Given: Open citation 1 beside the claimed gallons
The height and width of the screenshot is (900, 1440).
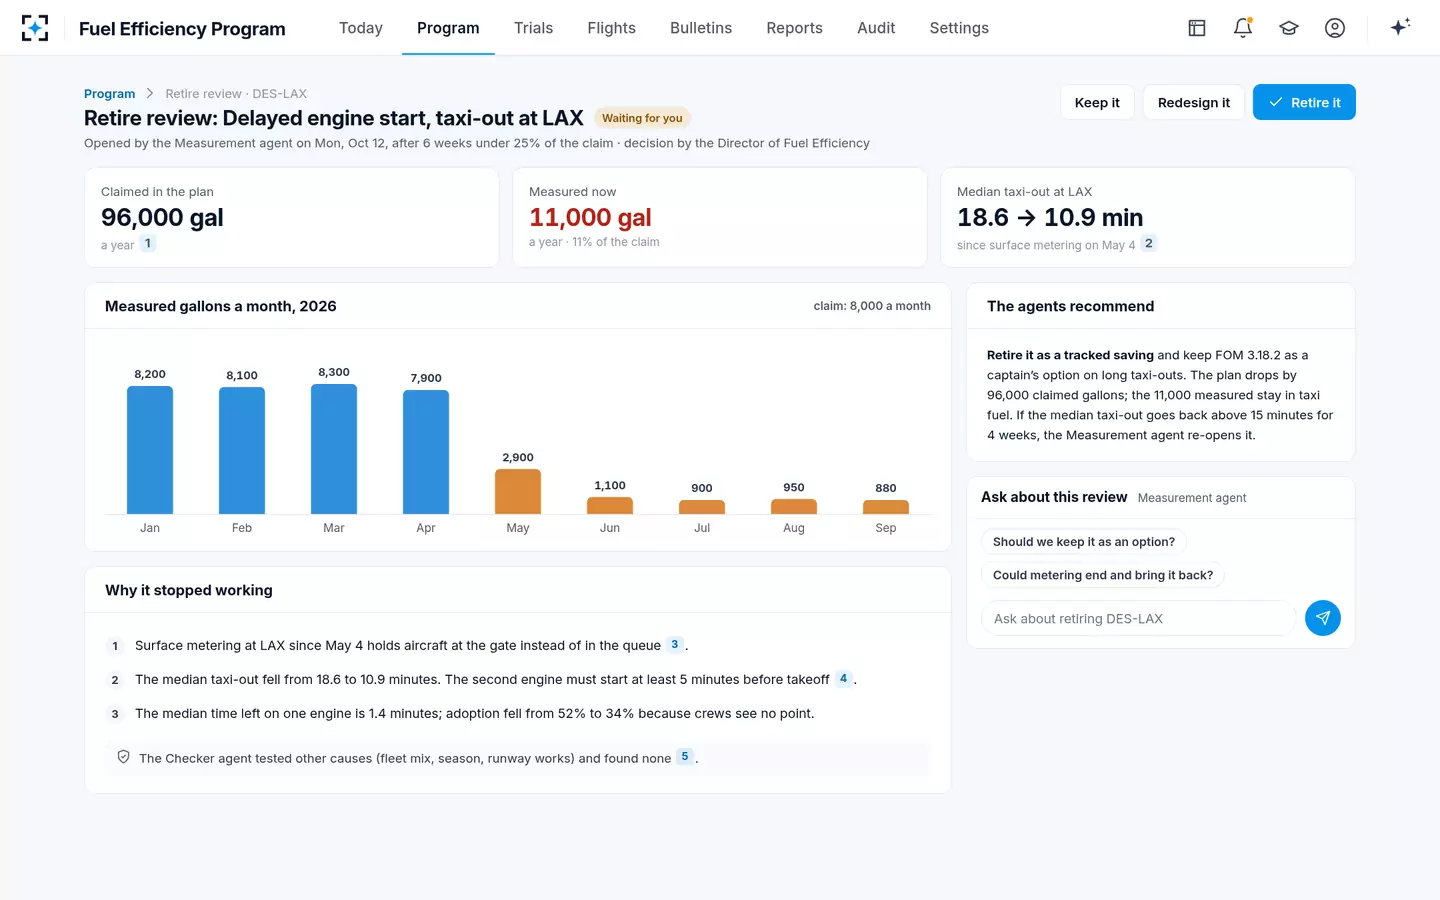Looking at the screenshot, I should coord(148,243).
